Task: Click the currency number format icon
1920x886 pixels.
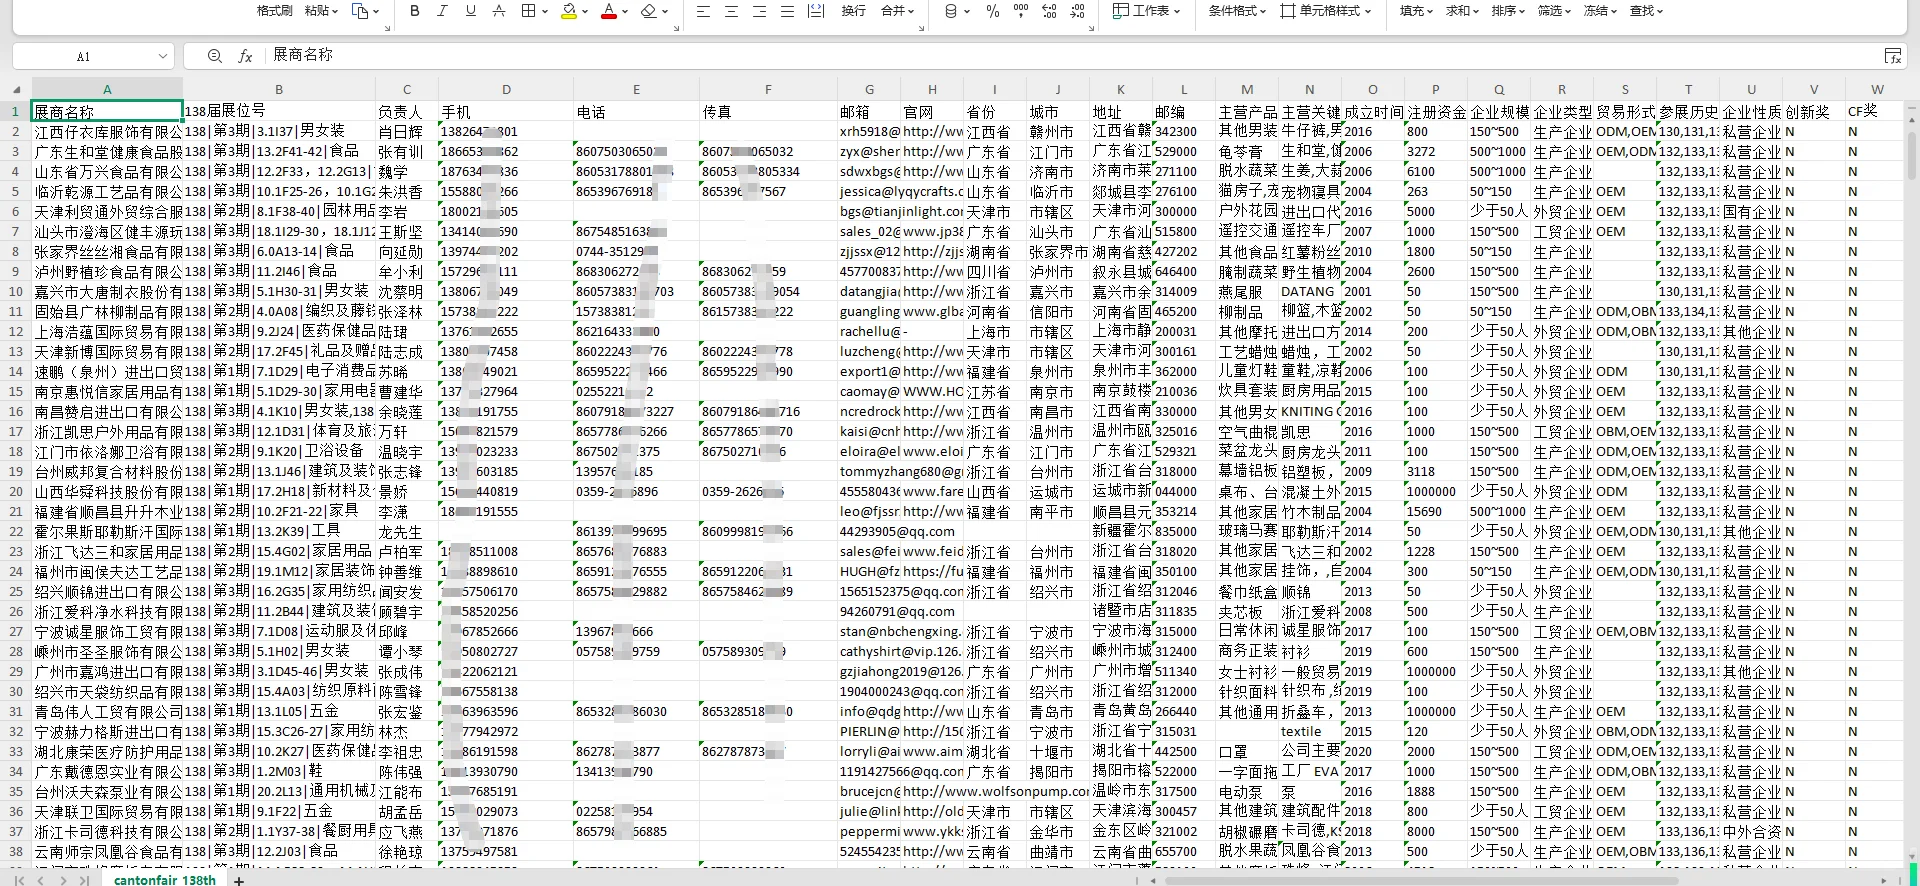Action: [951, 11]
